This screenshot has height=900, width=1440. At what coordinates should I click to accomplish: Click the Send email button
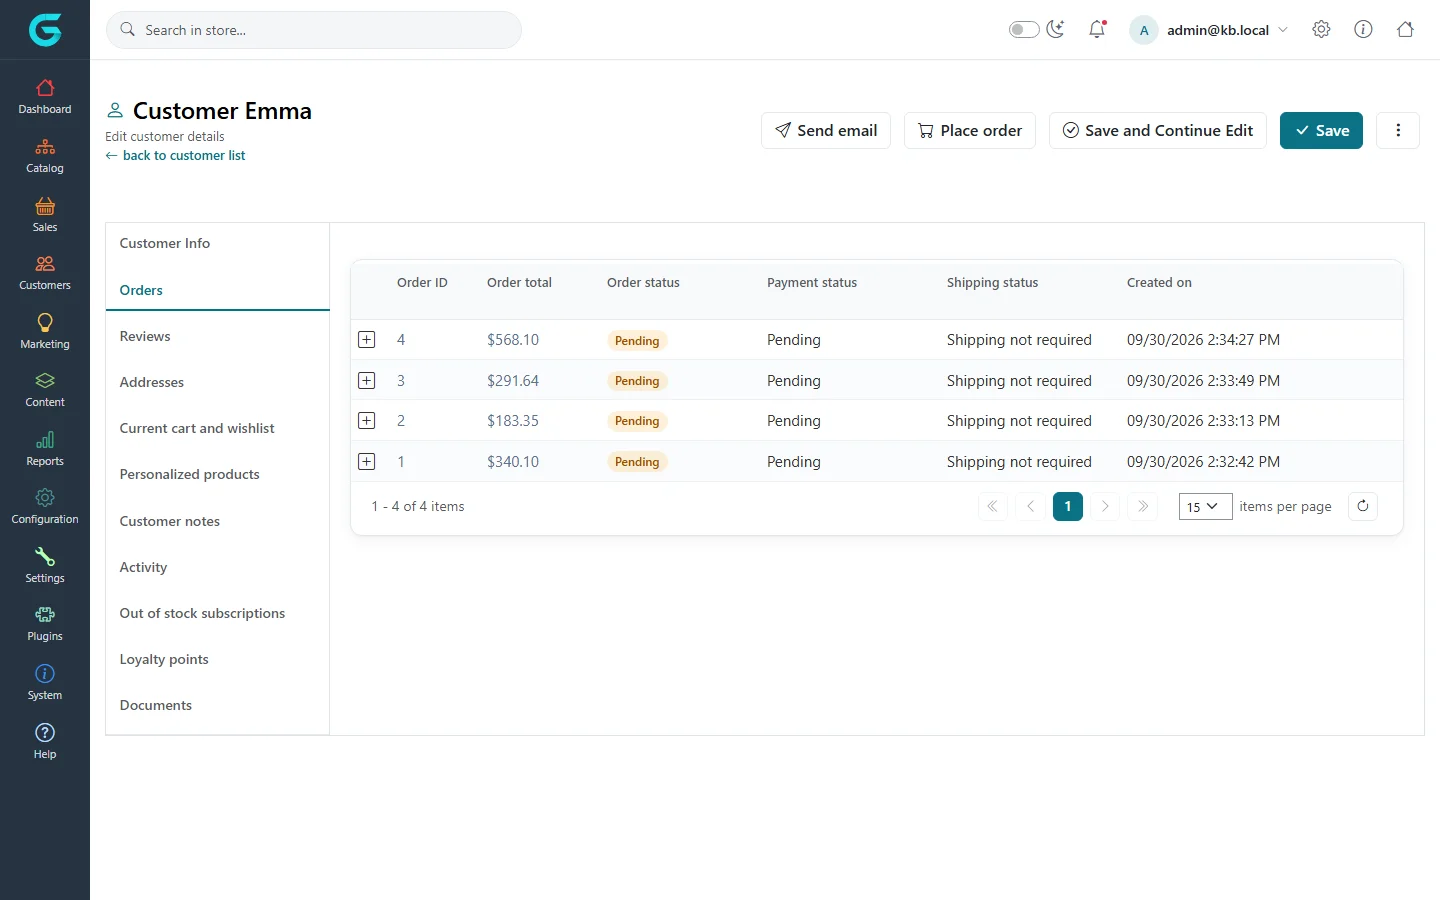click(x=826, y=130)
